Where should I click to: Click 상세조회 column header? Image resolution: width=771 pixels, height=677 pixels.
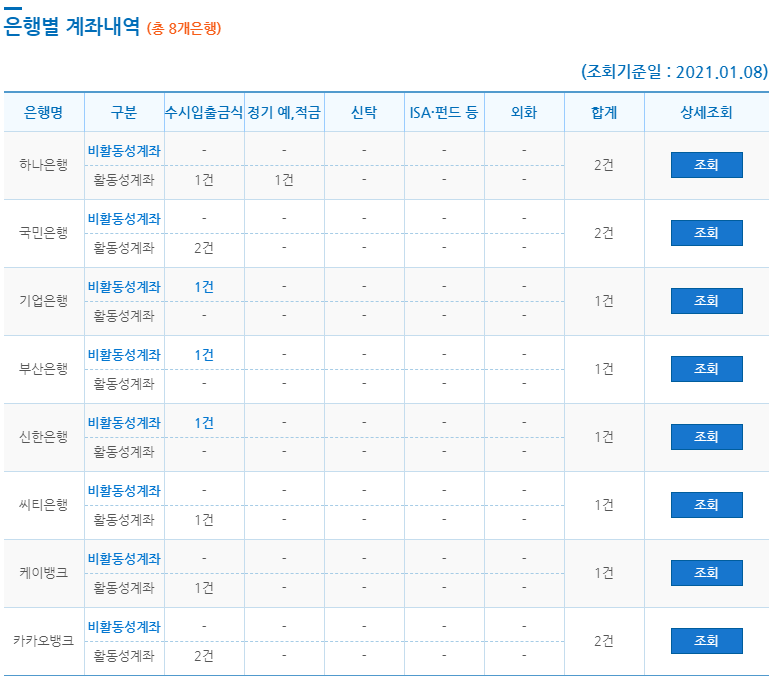706,113
